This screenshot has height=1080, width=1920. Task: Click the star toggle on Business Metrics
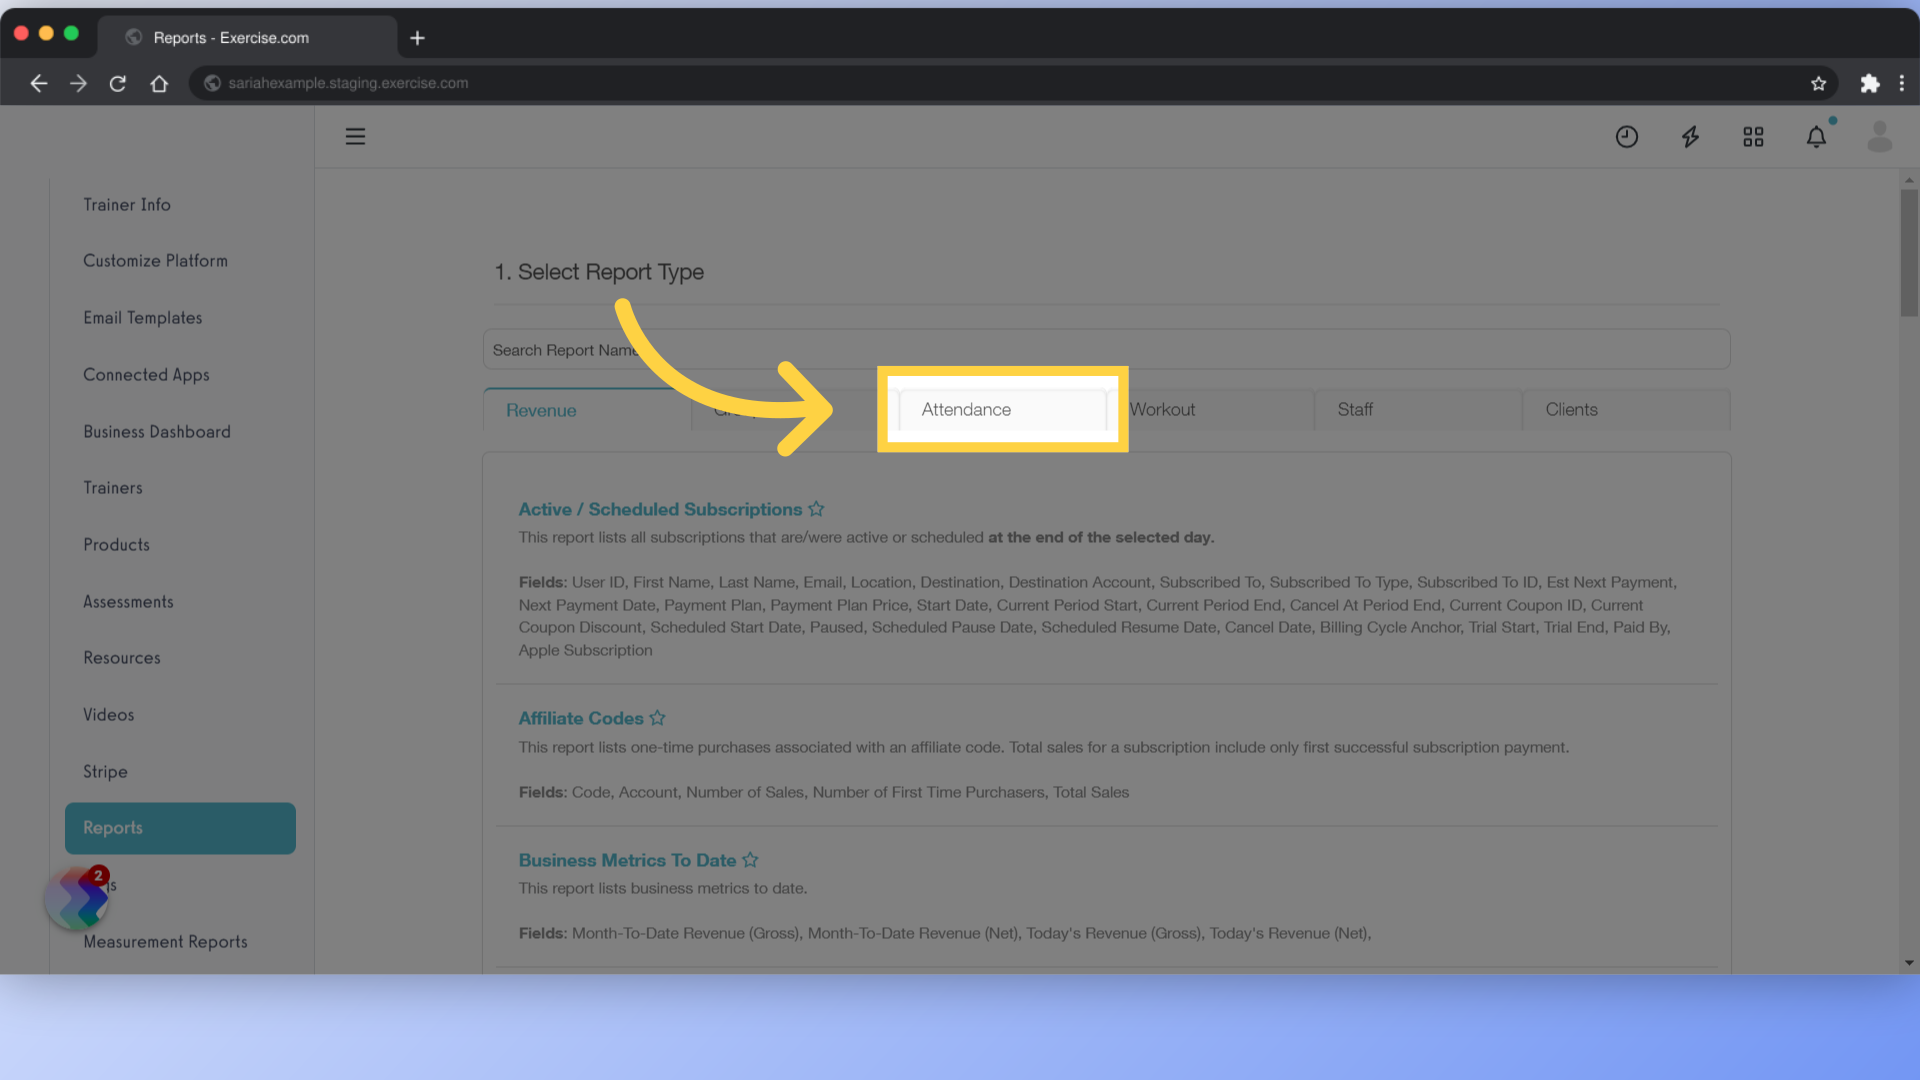coord(749,860)
